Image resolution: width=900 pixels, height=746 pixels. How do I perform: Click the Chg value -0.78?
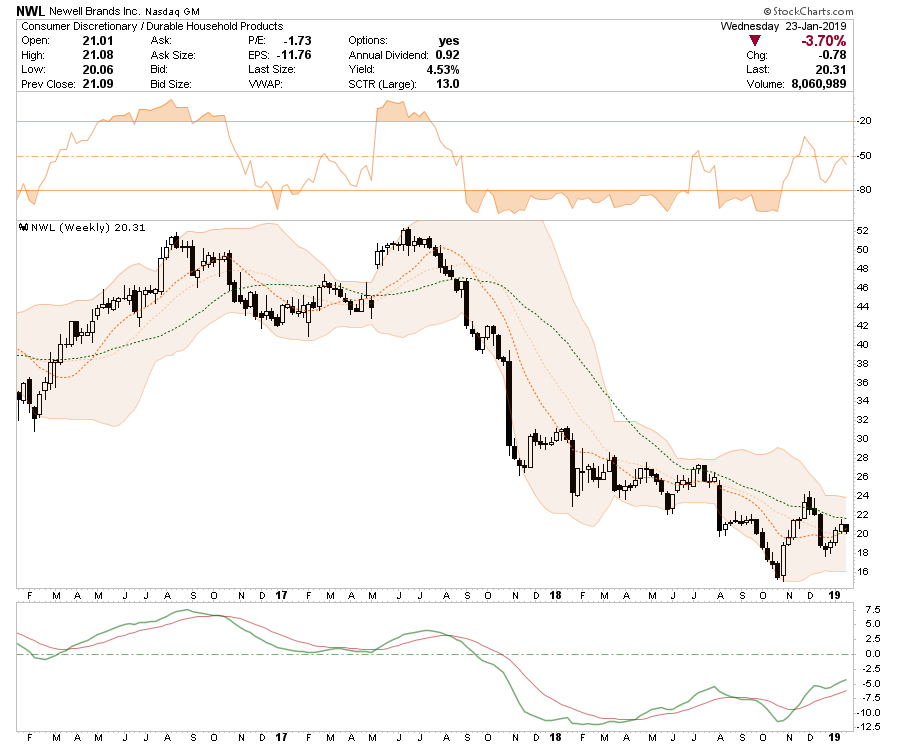(832, 55)
